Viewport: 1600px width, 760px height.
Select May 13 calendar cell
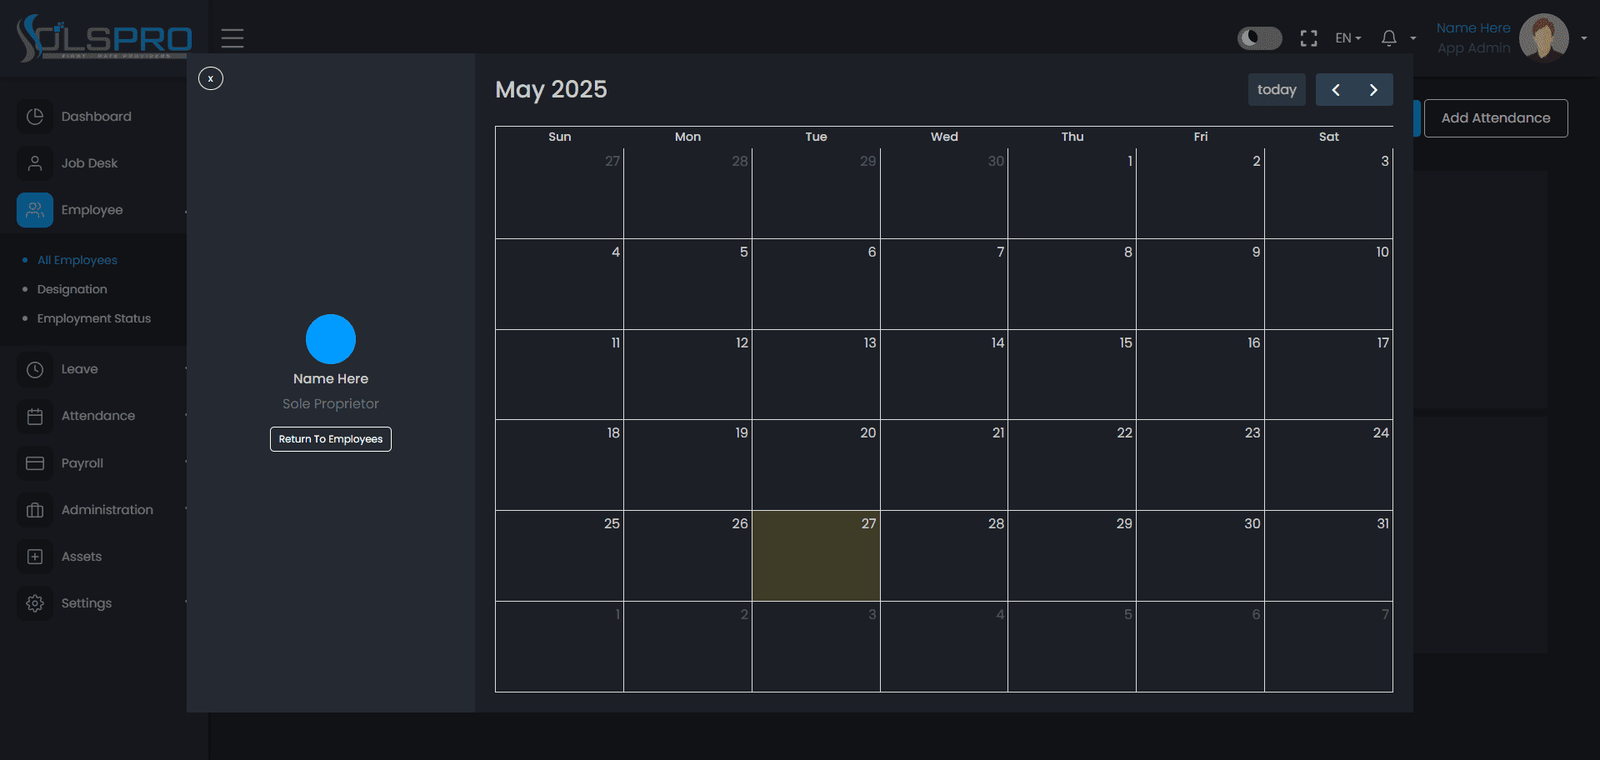[816, 375]
